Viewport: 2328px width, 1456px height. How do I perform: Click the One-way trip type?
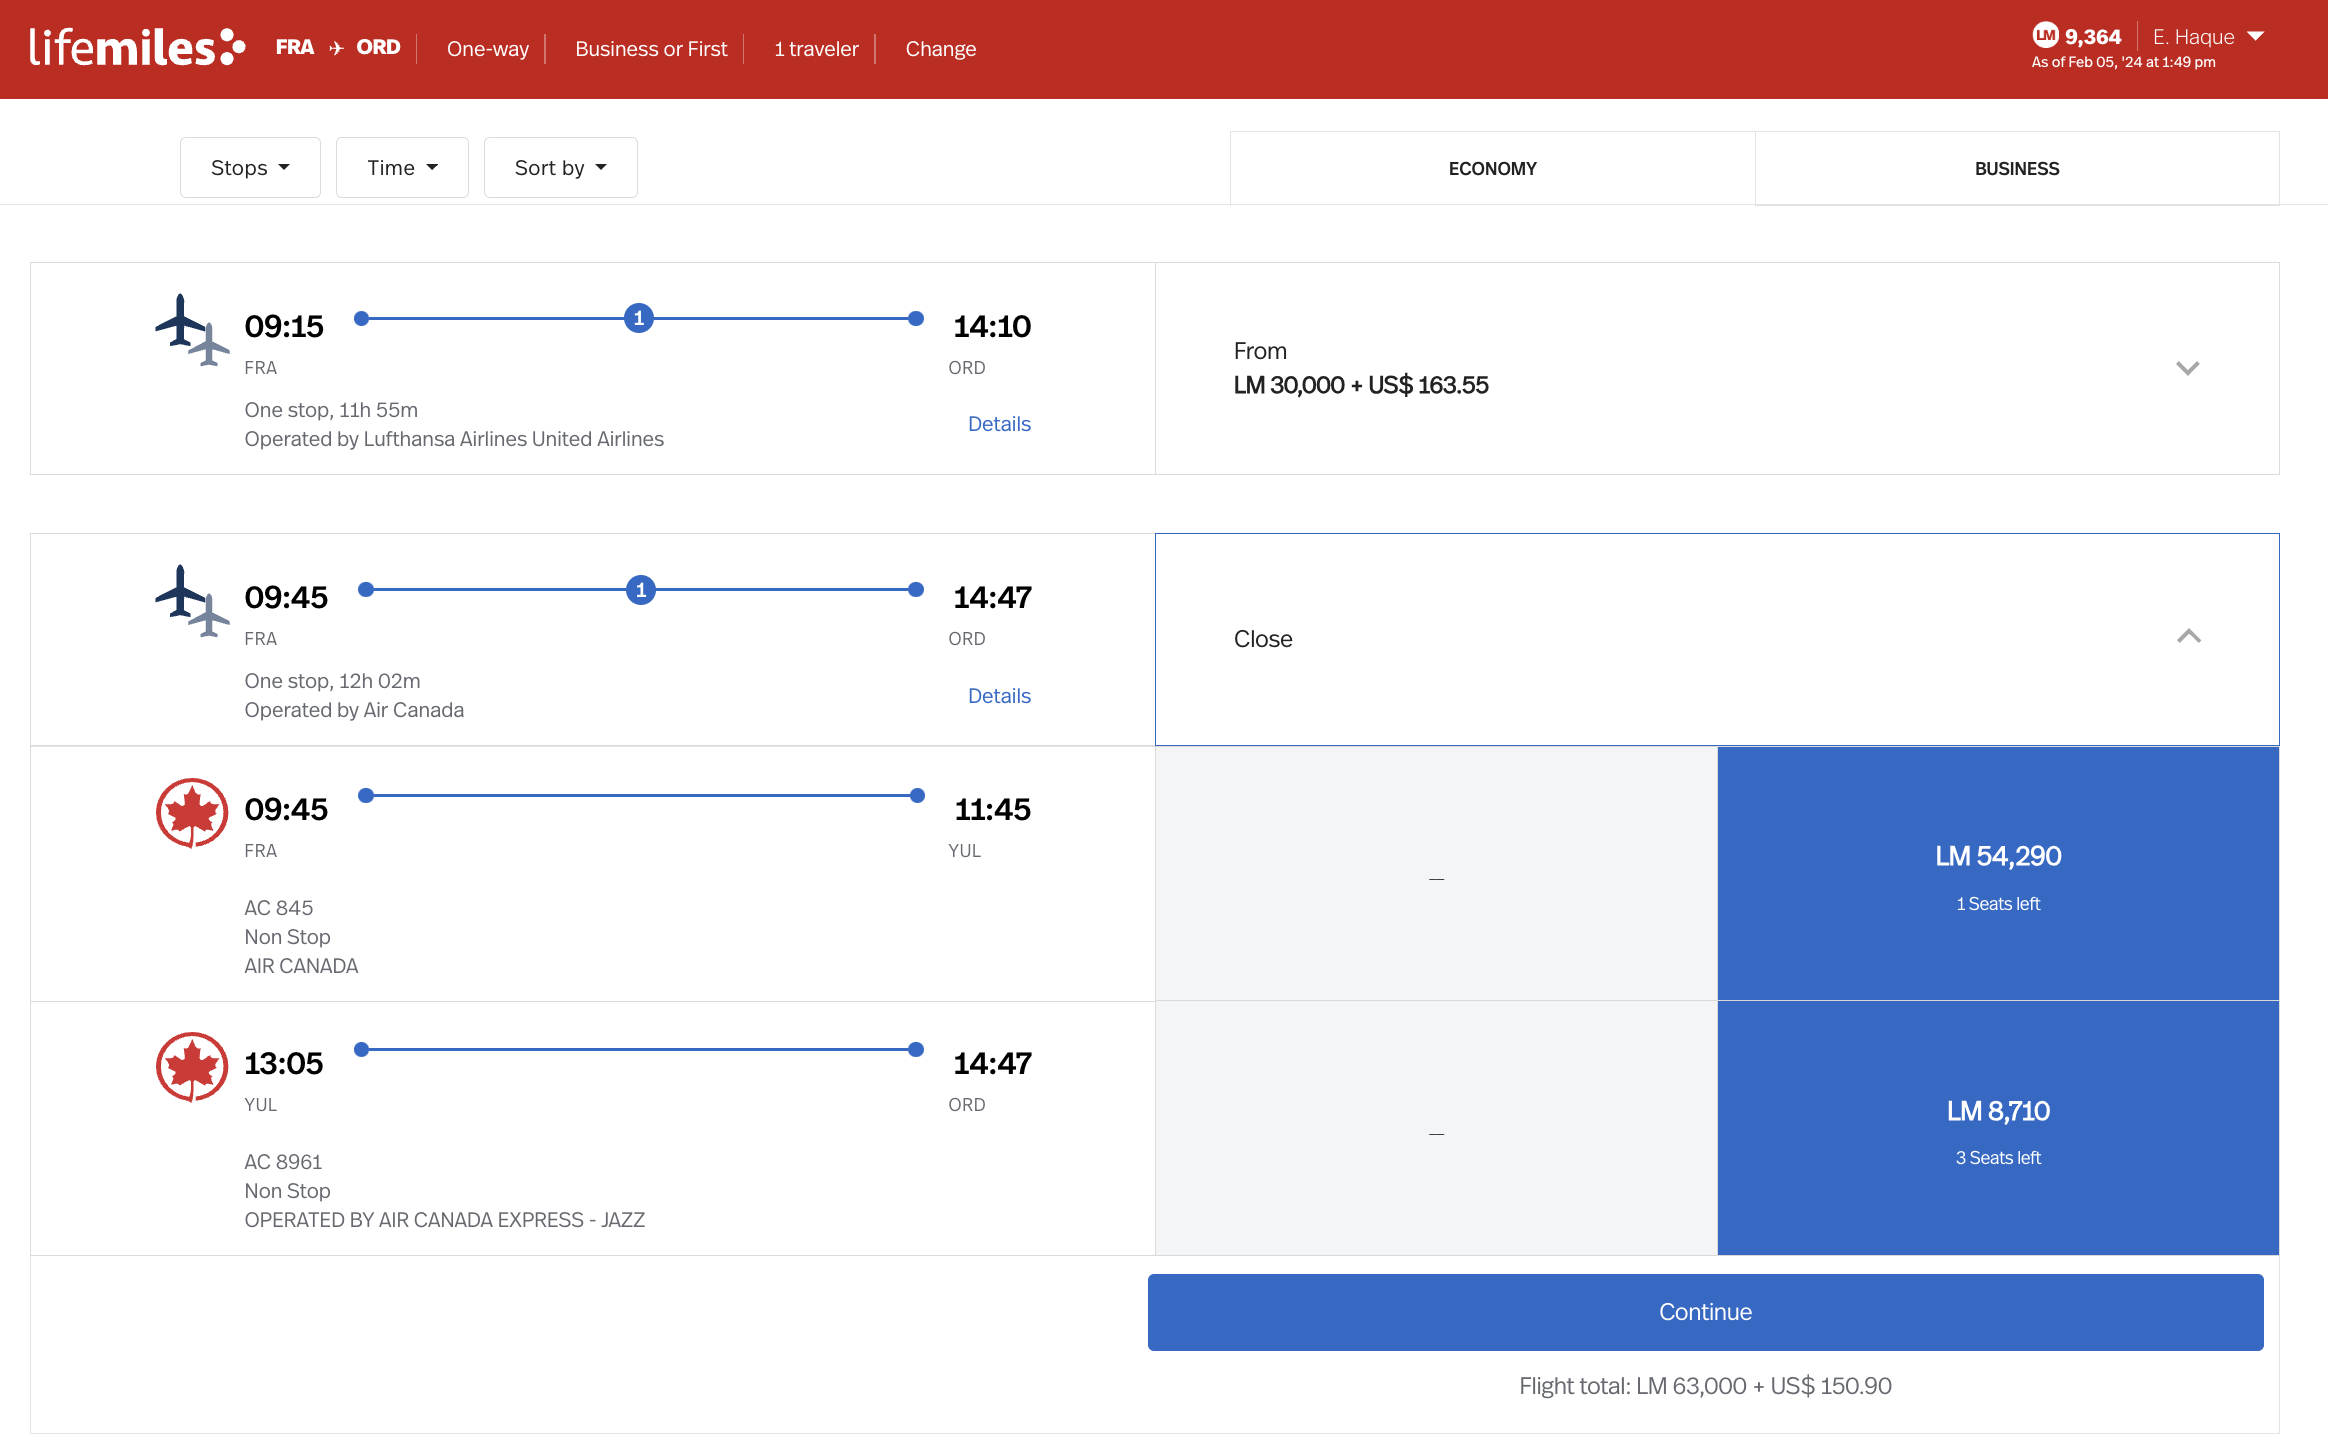pos(488,49)
